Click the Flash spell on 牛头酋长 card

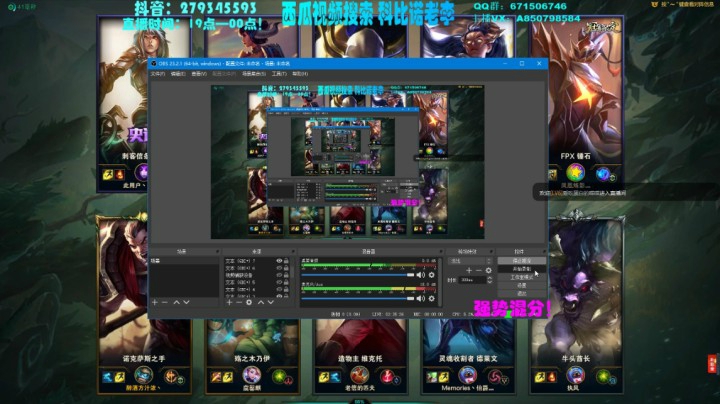(x=540, y=377)
